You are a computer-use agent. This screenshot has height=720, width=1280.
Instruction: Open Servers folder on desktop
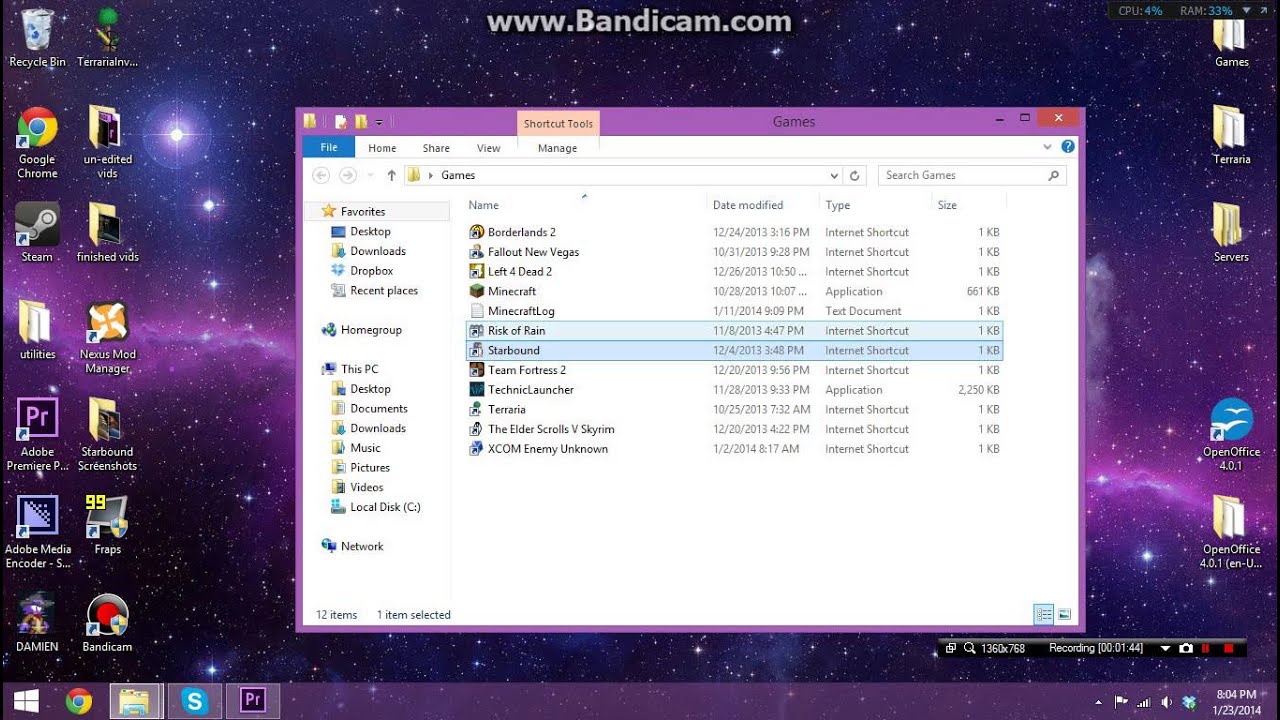1231,232
